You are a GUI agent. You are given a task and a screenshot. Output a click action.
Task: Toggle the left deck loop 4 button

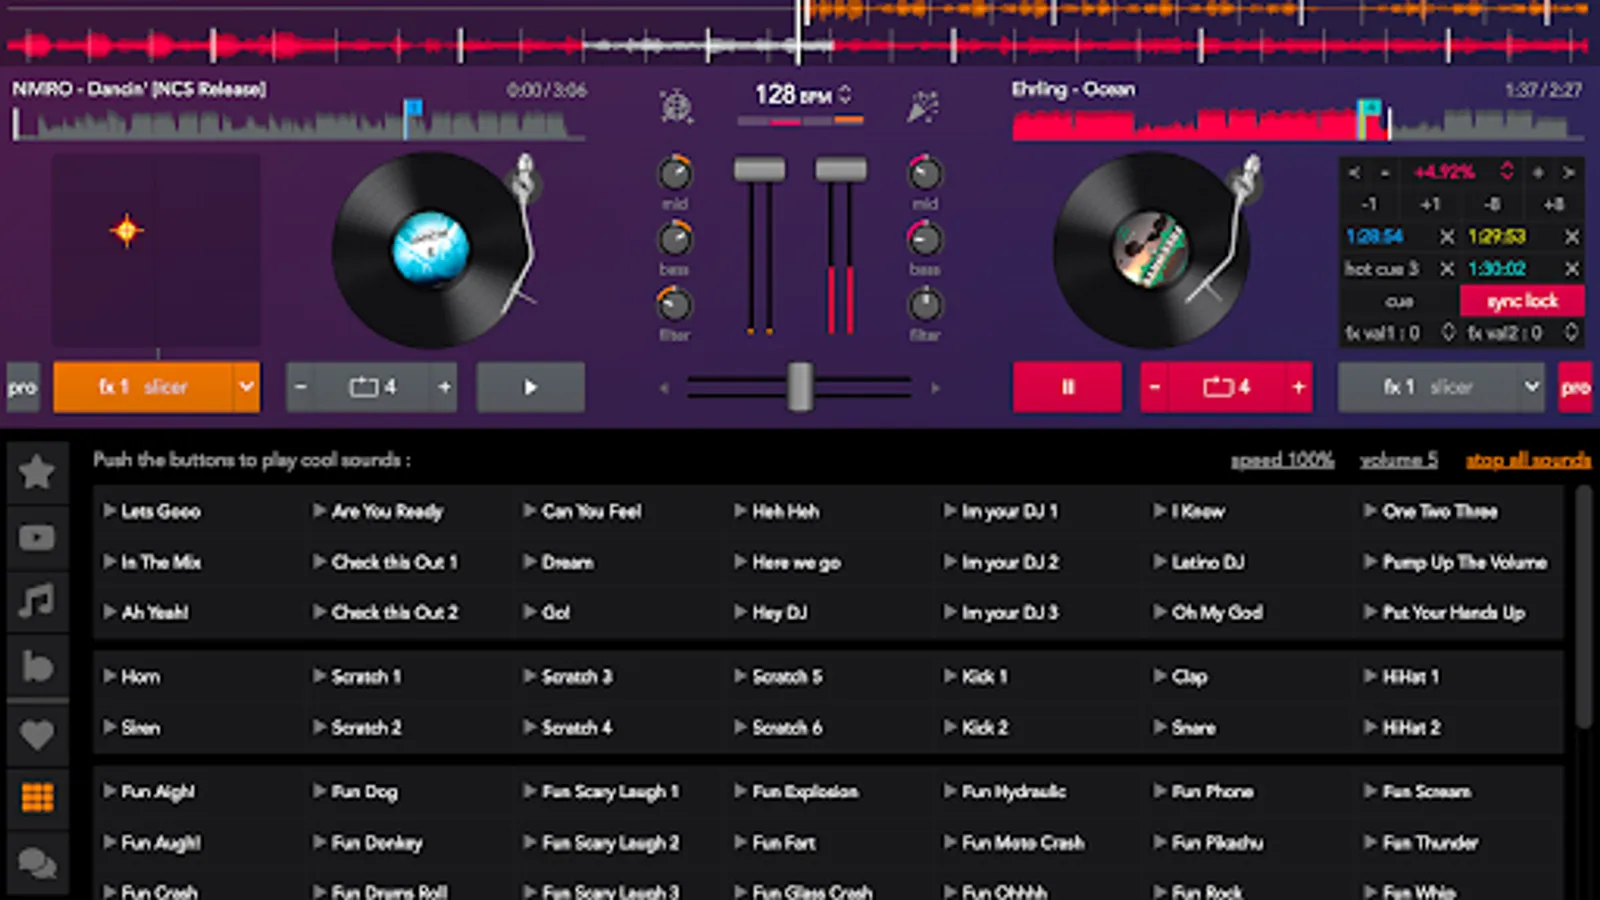point(372,387)
